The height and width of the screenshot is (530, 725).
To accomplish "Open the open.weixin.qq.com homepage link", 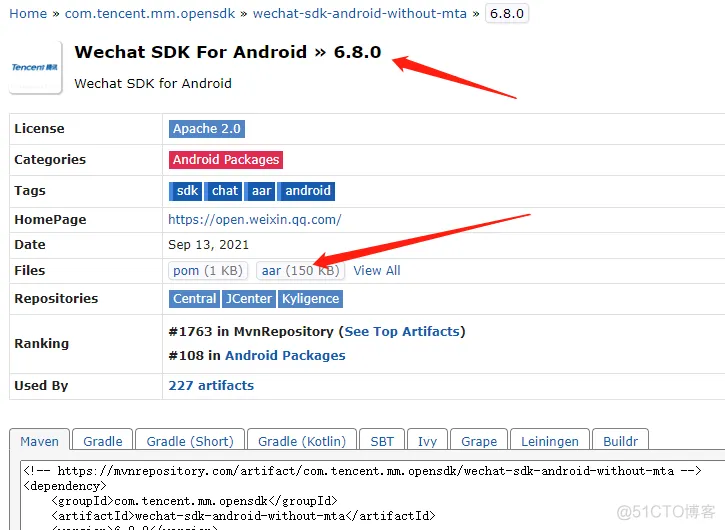I will coord(255,219).
